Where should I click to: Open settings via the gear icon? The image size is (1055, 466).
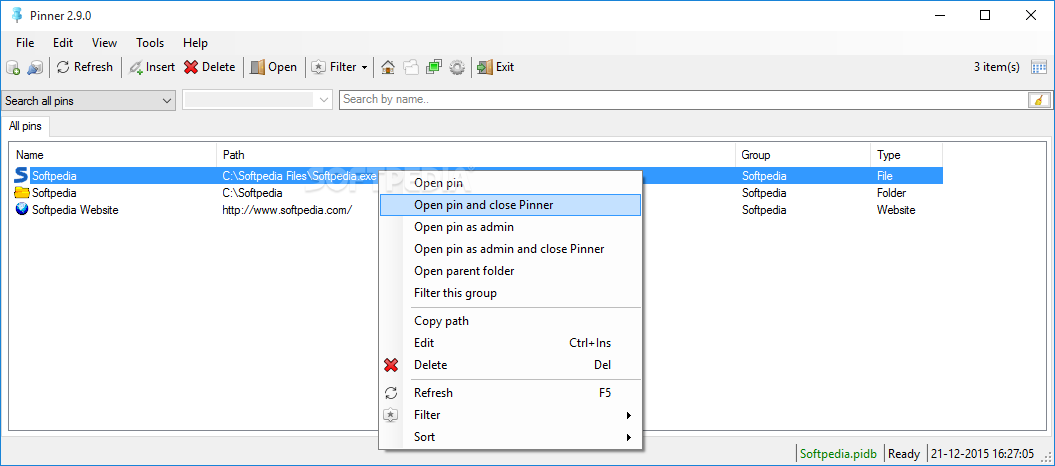(x=458, y=67)
